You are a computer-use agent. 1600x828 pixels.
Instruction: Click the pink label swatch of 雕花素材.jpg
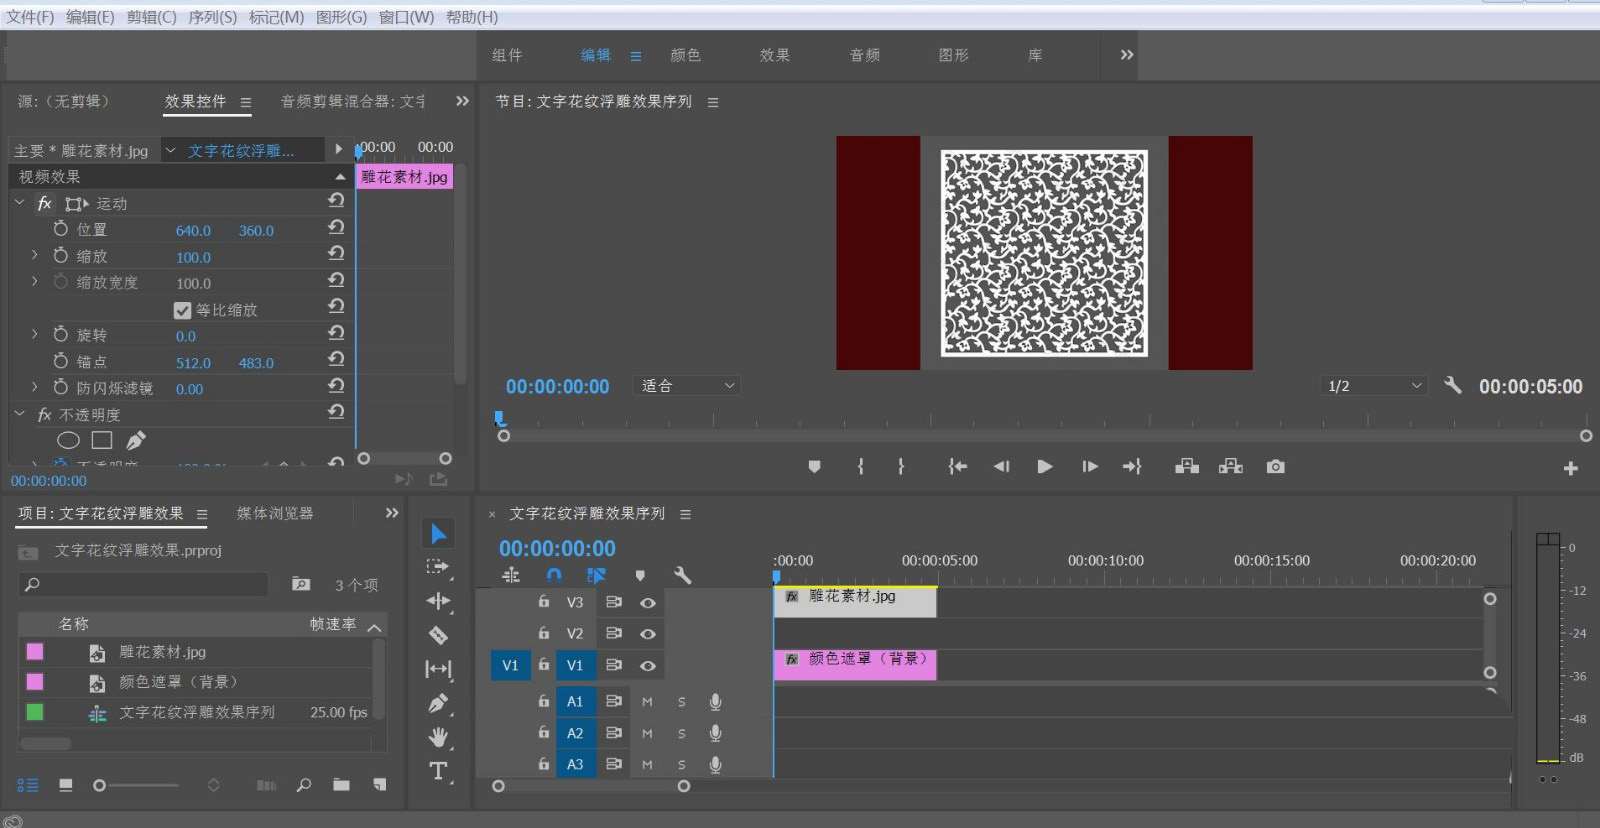tap(35, 652)
